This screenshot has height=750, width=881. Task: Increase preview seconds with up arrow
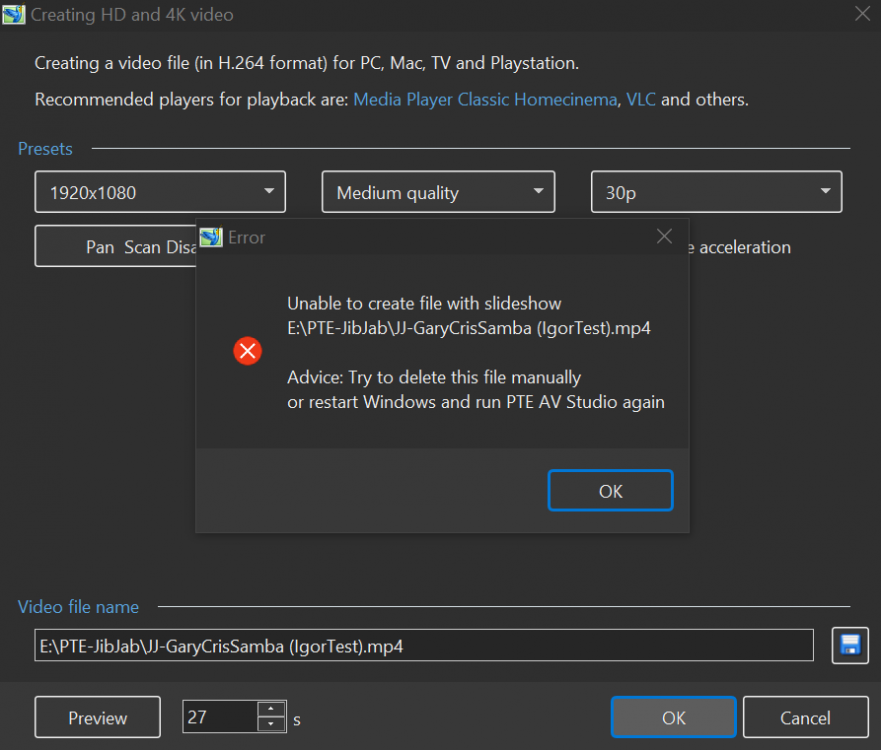tap(271, 709)
